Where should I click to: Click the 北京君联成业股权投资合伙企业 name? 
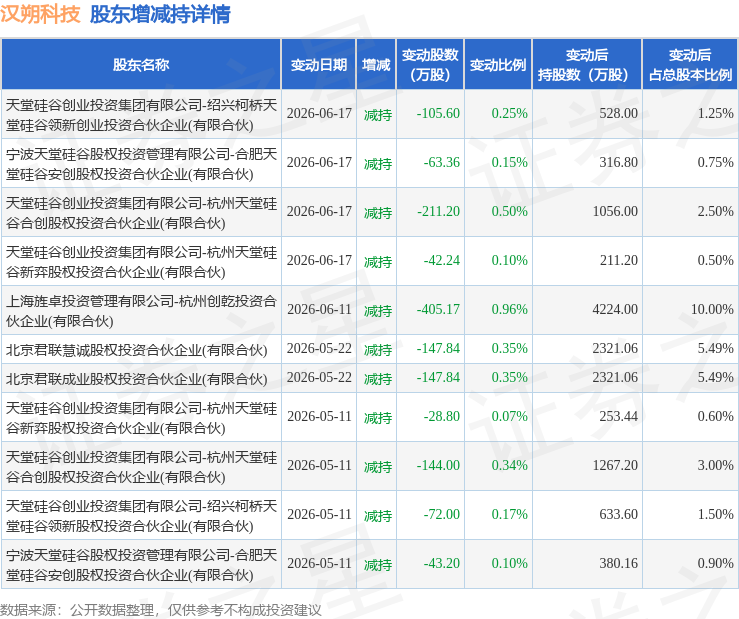point(136,378)
